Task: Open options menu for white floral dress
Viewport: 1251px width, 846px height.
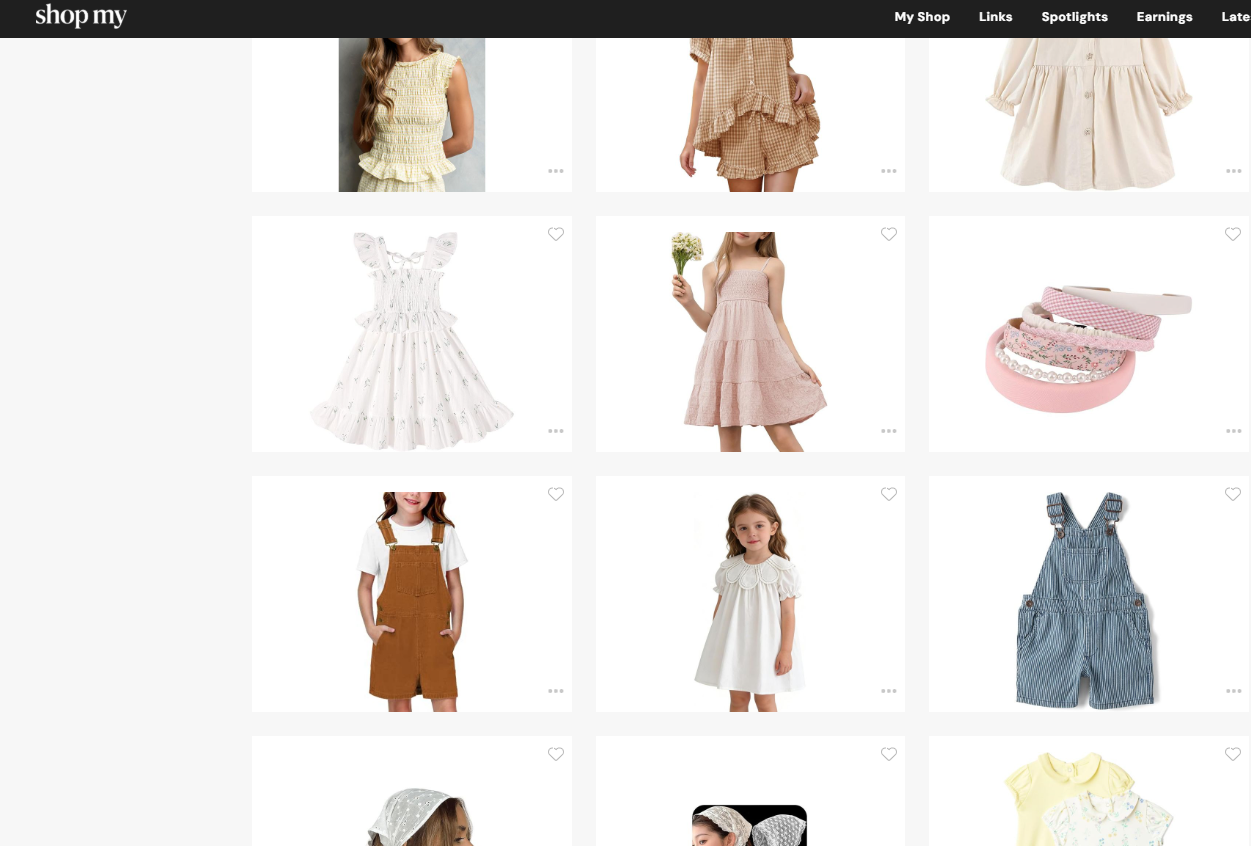Action: (x=556, y=431)
